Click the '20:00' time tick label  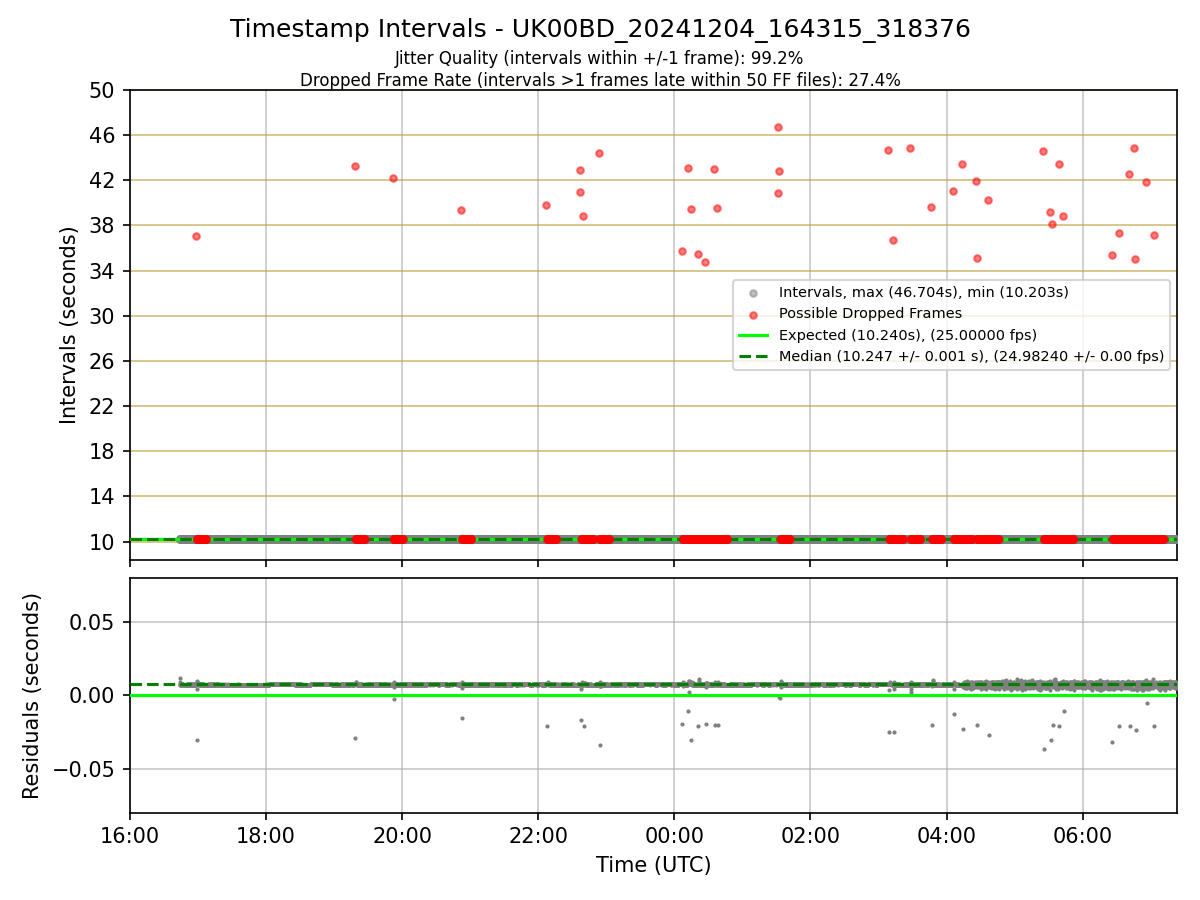pos(402,835)
